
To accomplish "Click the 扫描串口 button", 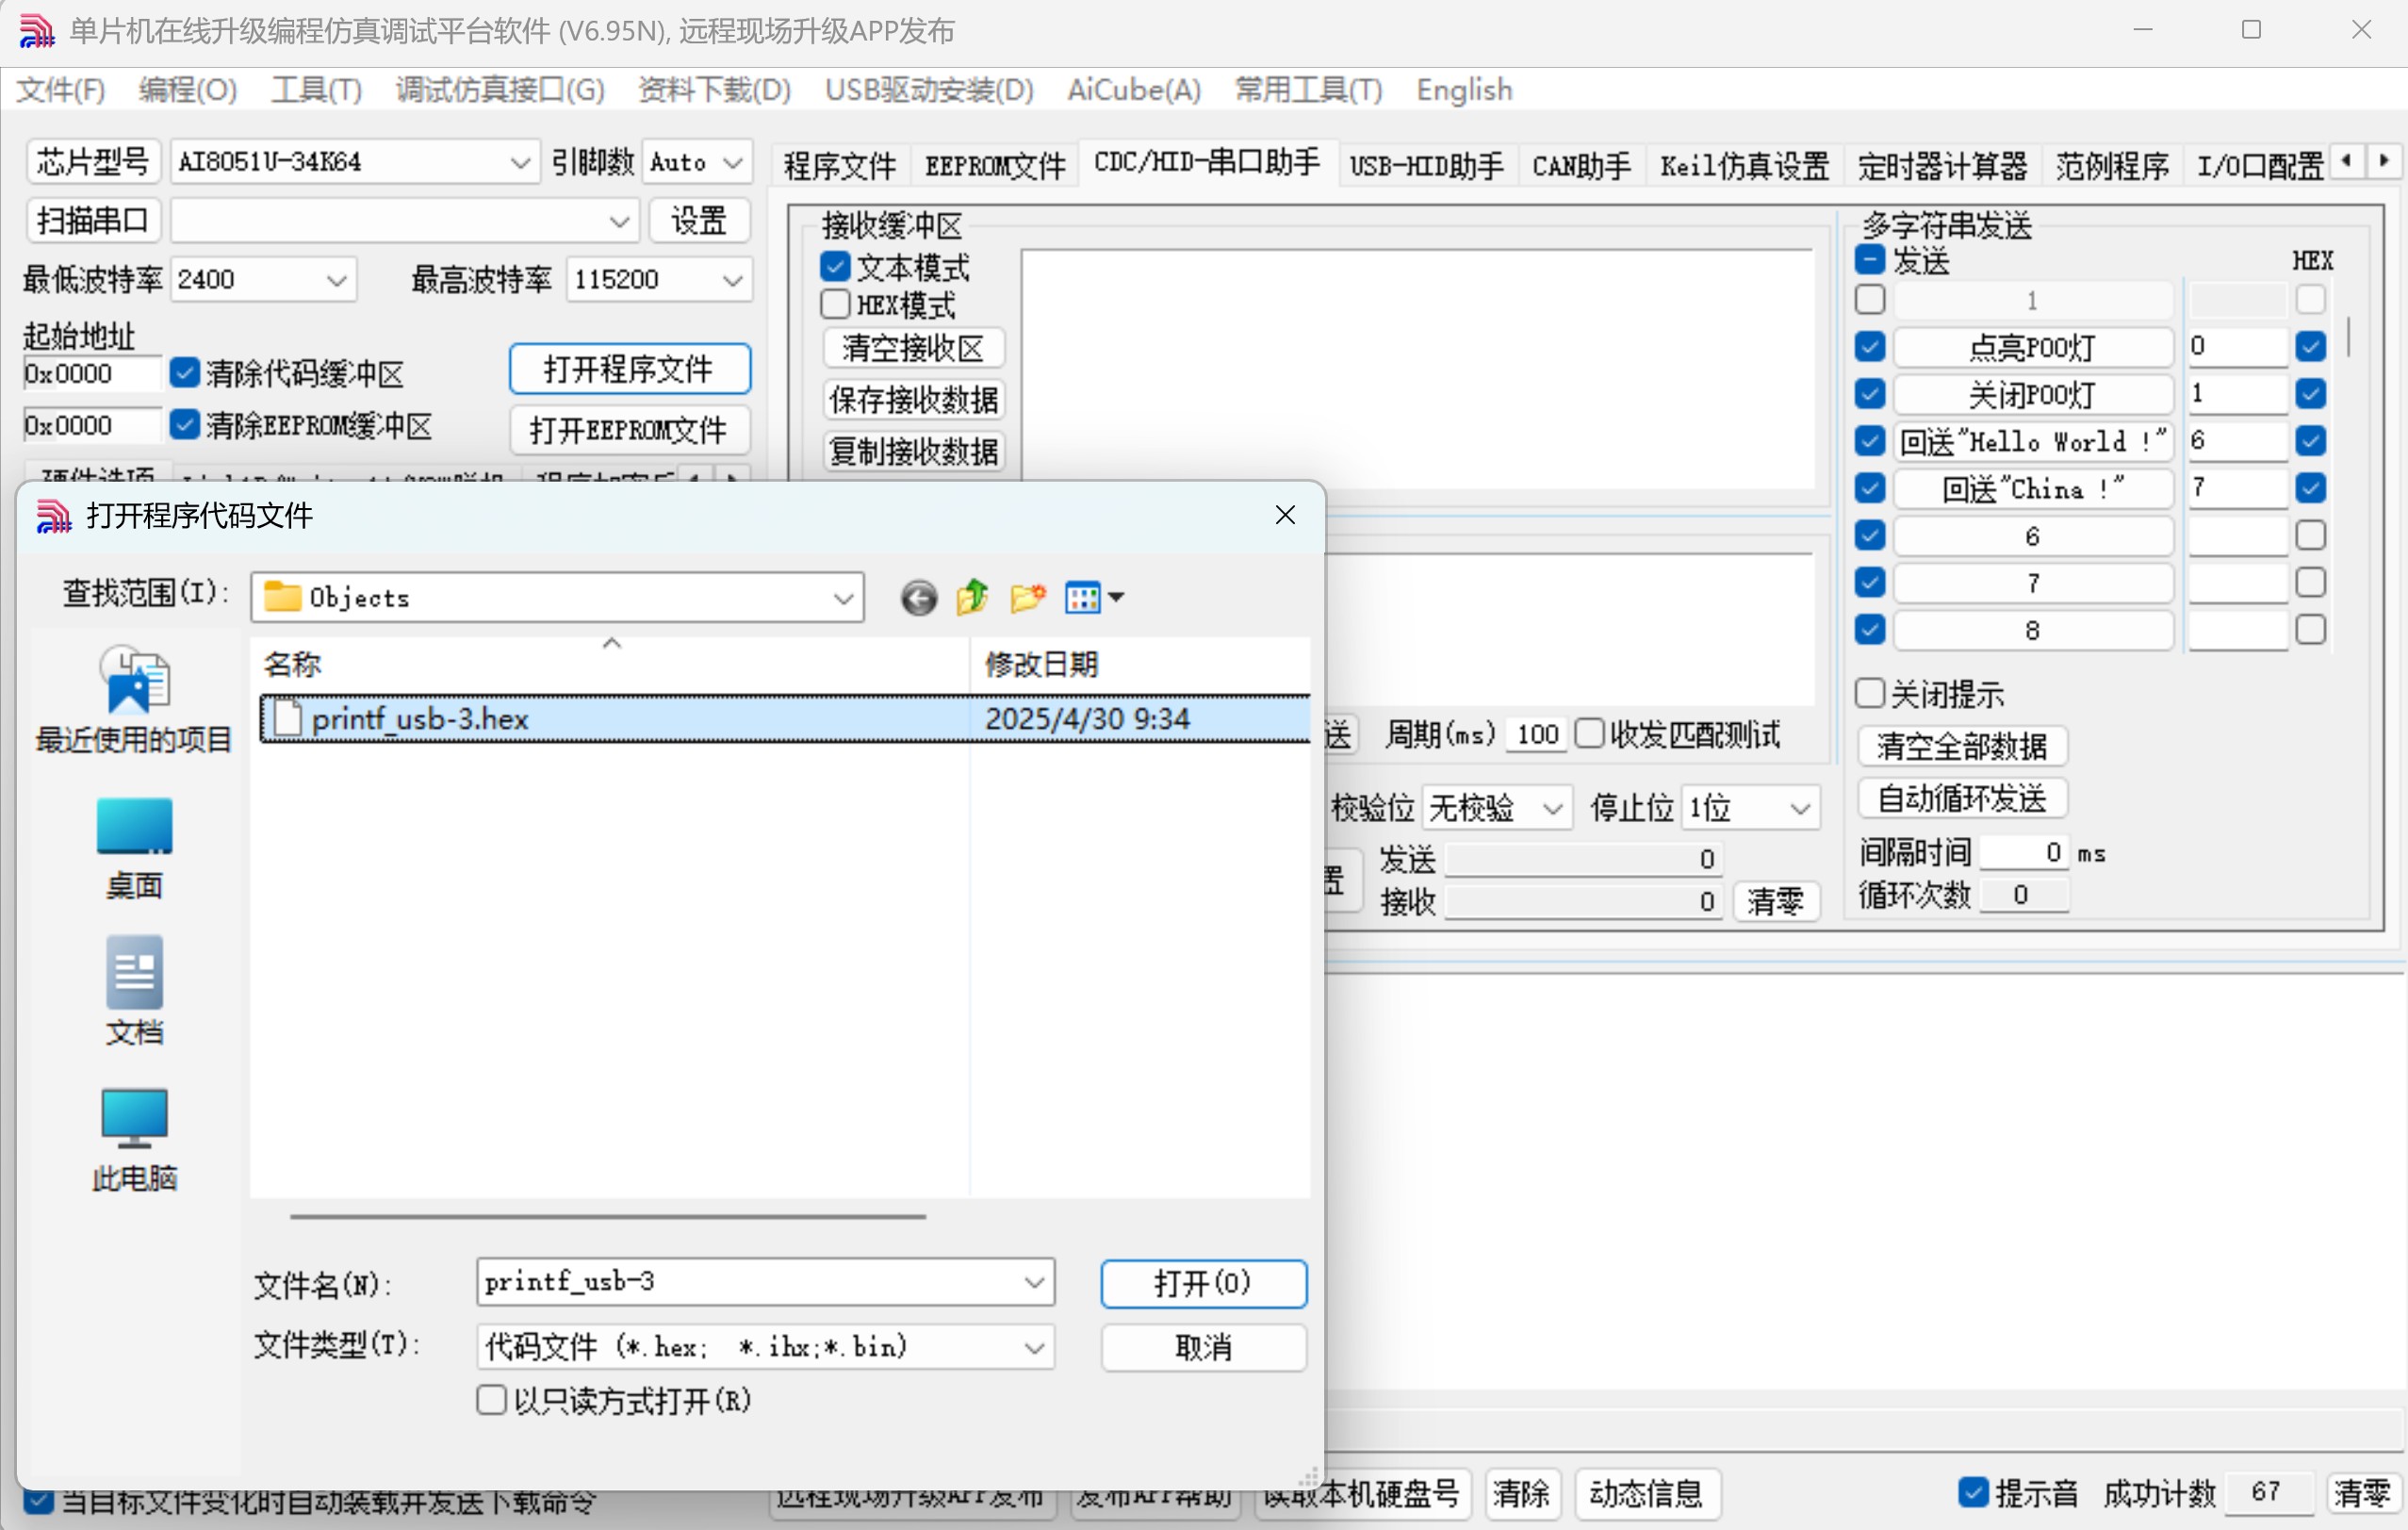I will click(x=93, y=220).
